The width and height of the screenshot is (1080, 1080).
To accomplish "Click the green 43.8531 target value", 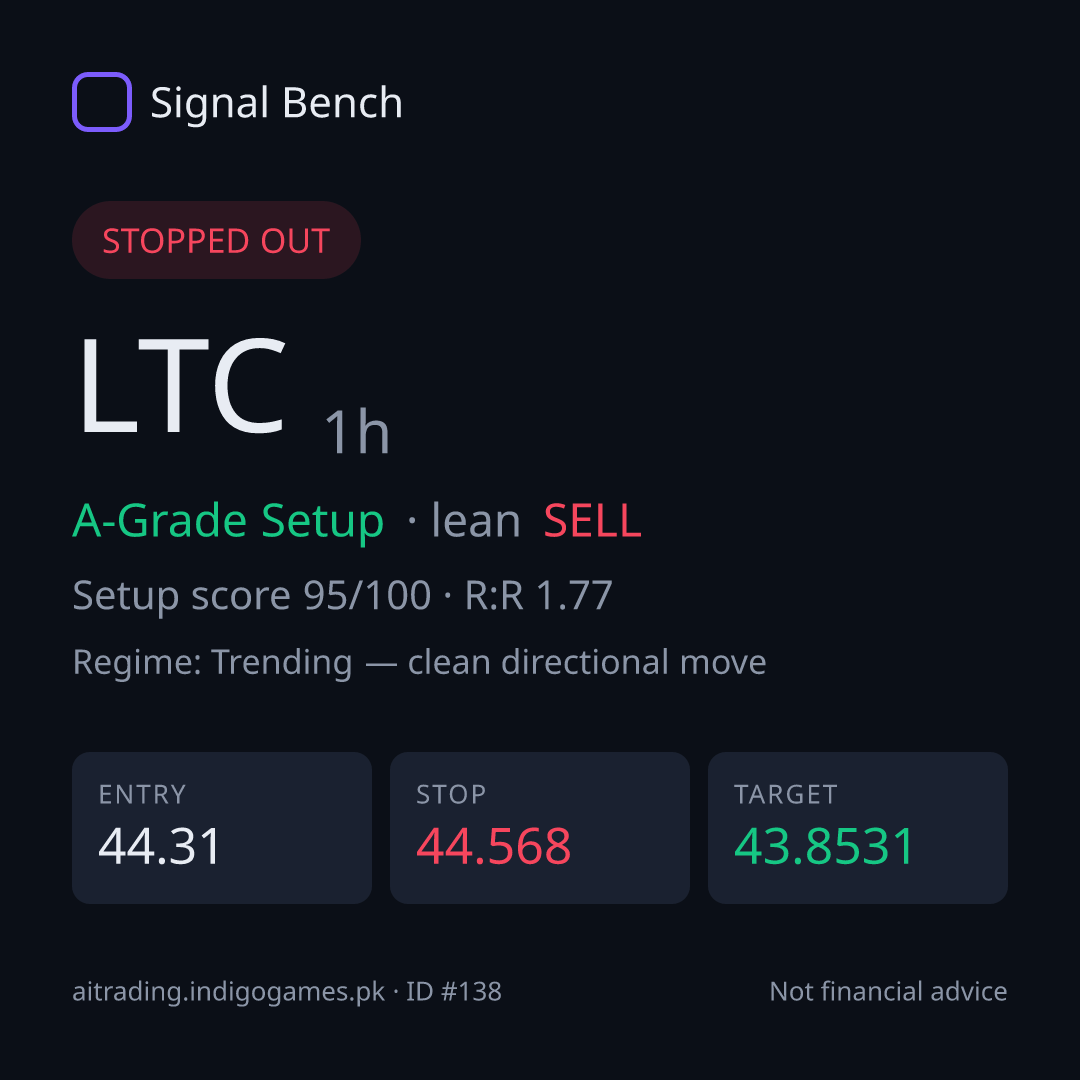I will [824, 846].
